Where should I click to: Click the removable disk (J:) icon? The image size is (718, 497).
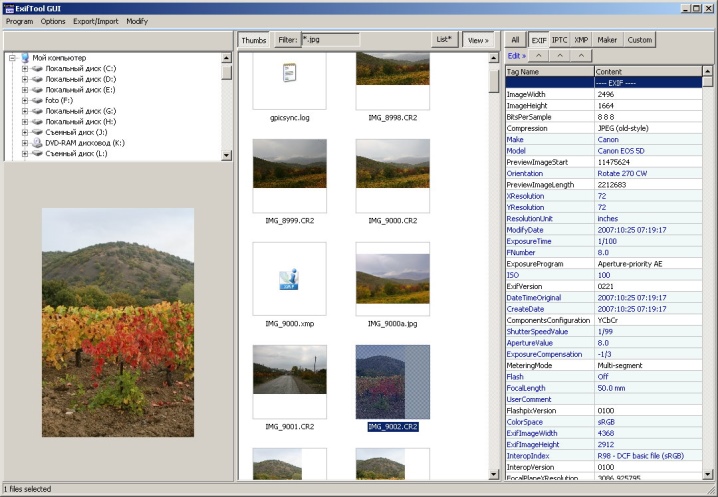point(37,132)
